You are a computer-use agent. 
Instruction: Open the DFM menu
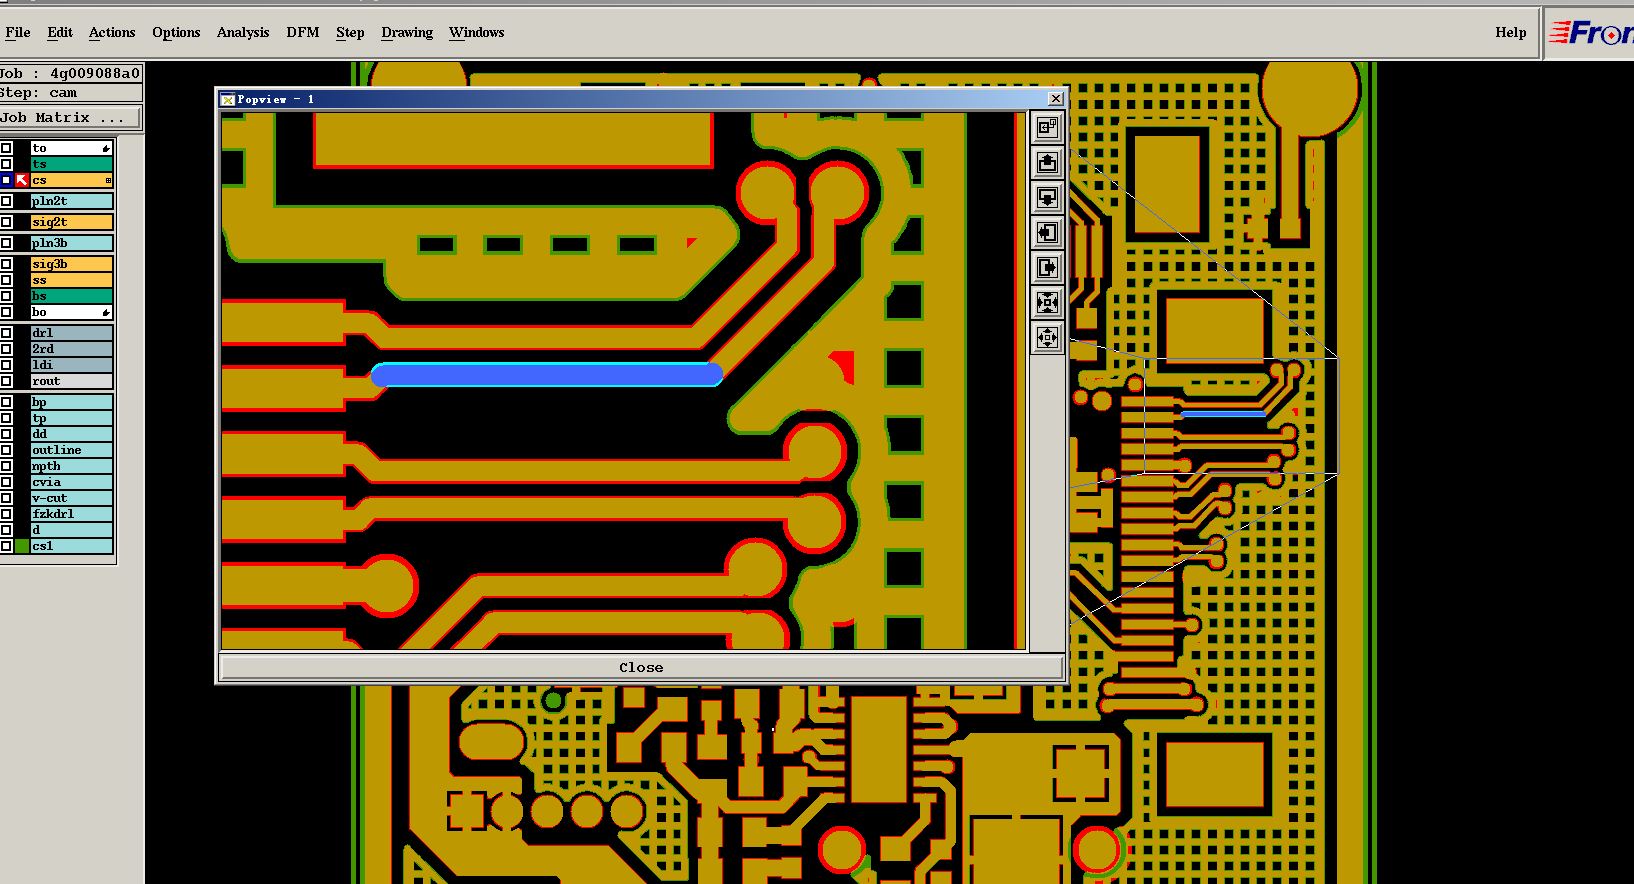tap(303, 32)
